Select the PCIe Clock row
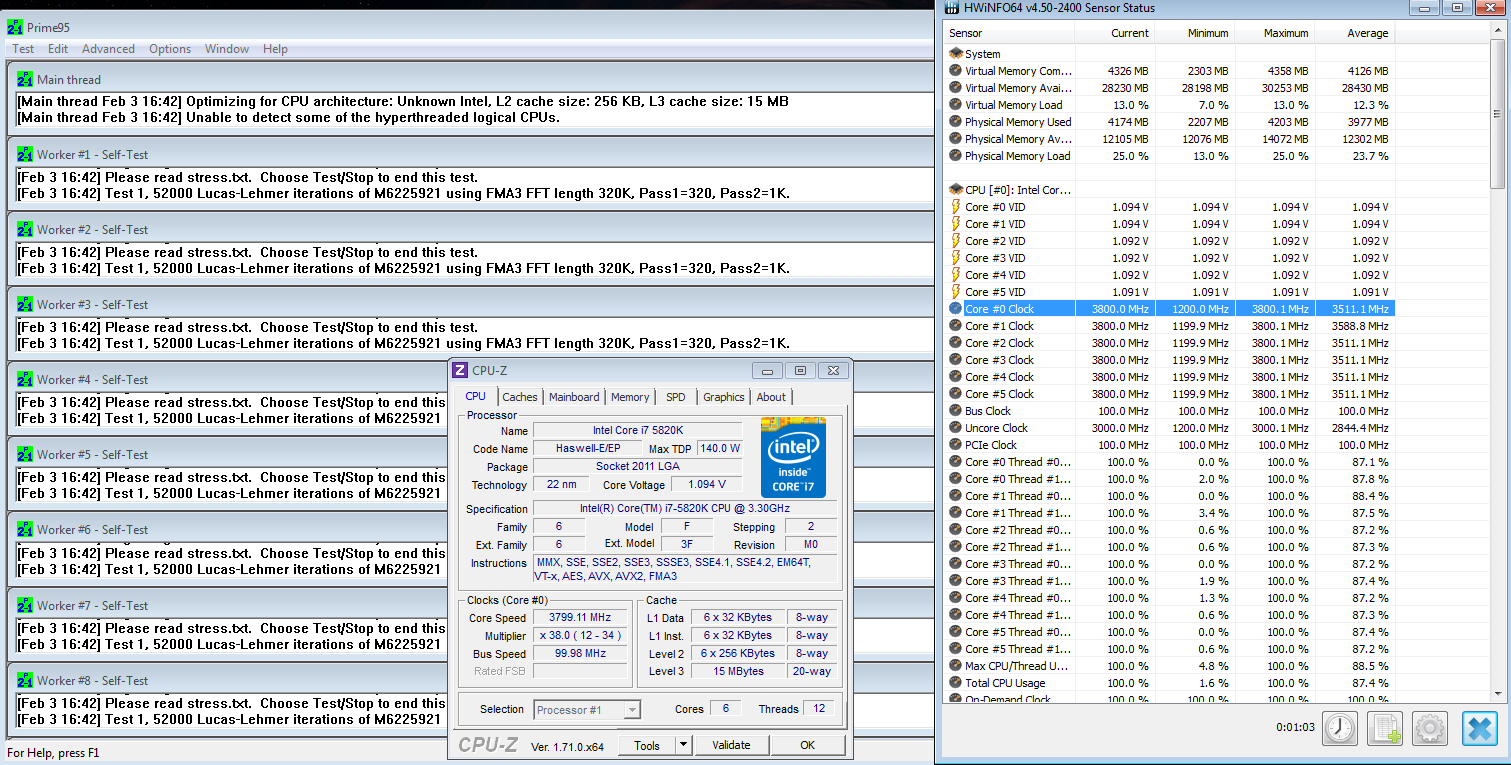 1169,445
